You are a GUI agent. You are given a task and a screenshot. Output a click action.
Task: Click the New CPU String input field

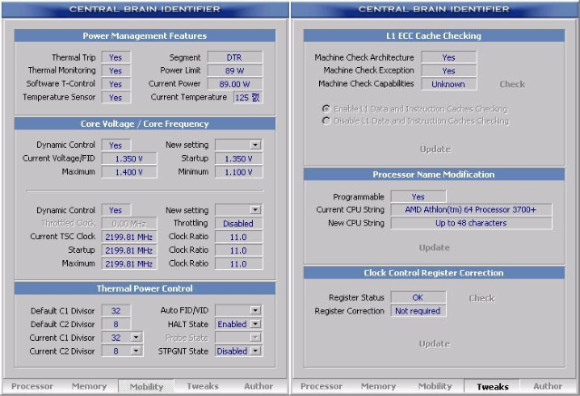(x=471, y=223)
